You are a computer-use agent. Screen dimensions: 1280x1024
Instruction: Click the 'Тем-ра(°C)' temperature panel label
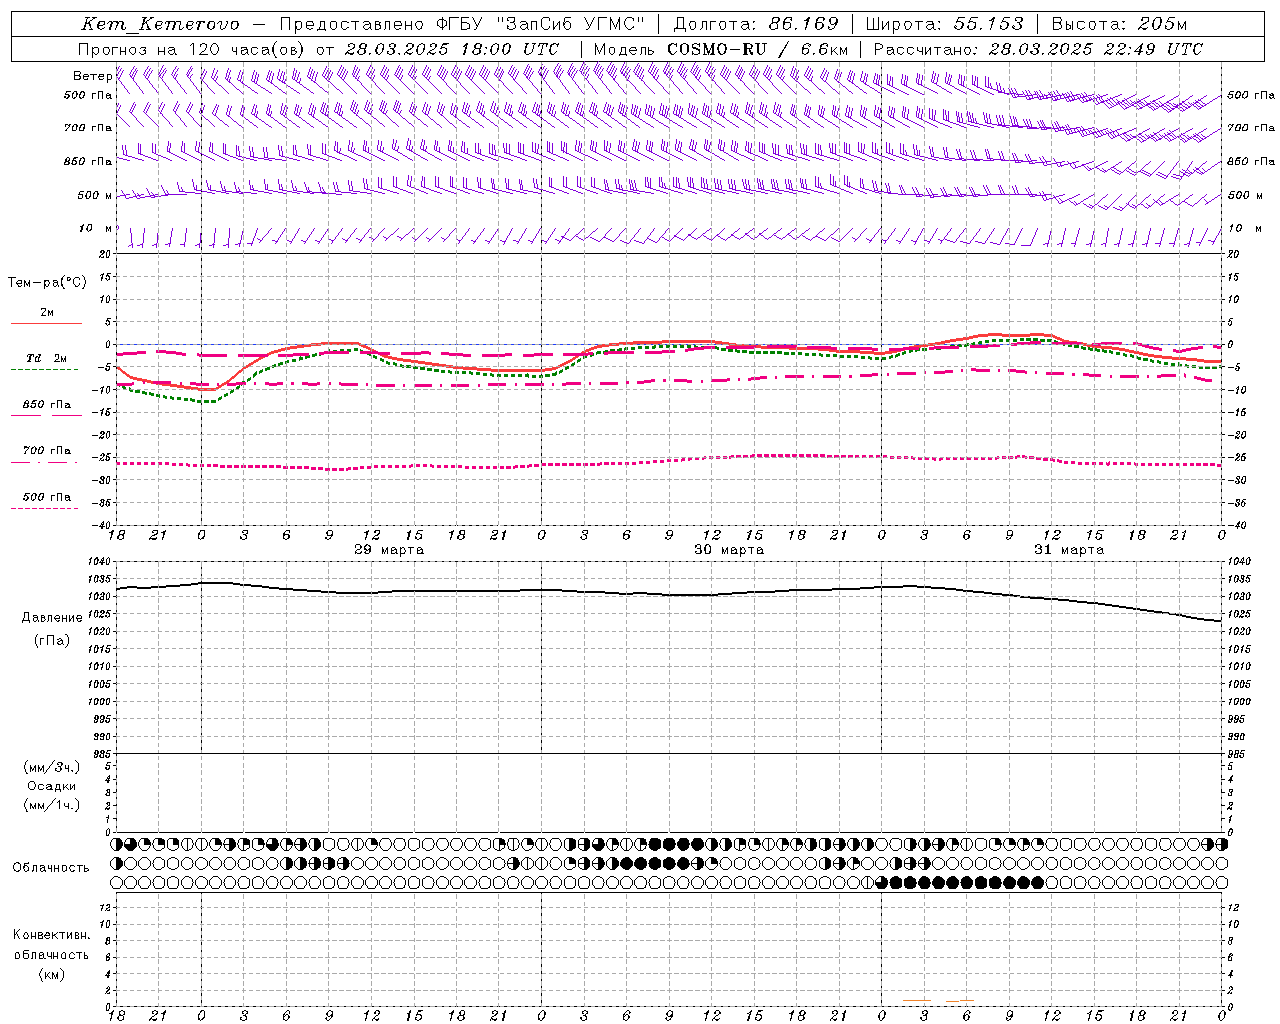pos(47,283)
